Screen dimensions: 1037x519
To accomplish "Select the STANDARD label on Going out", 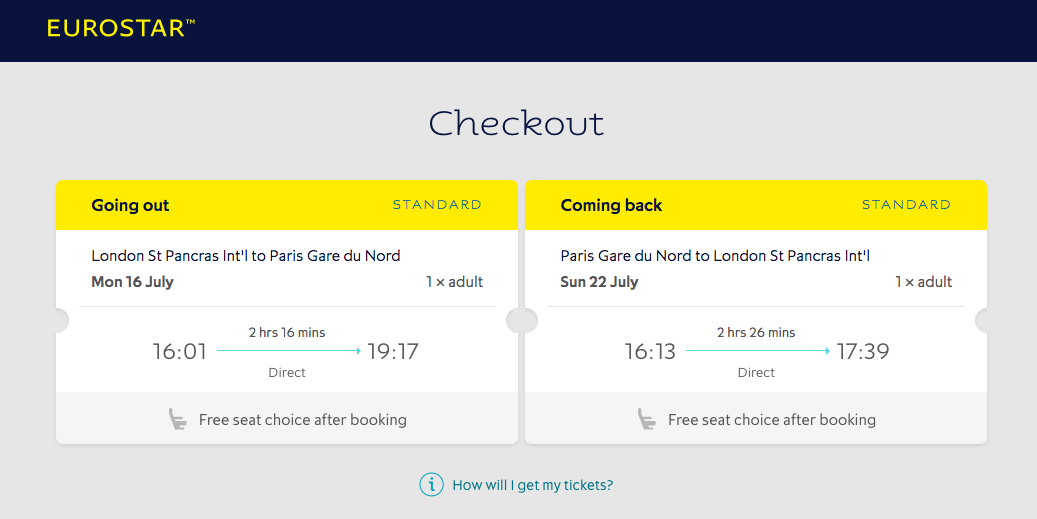I will (x=437, y=205).
